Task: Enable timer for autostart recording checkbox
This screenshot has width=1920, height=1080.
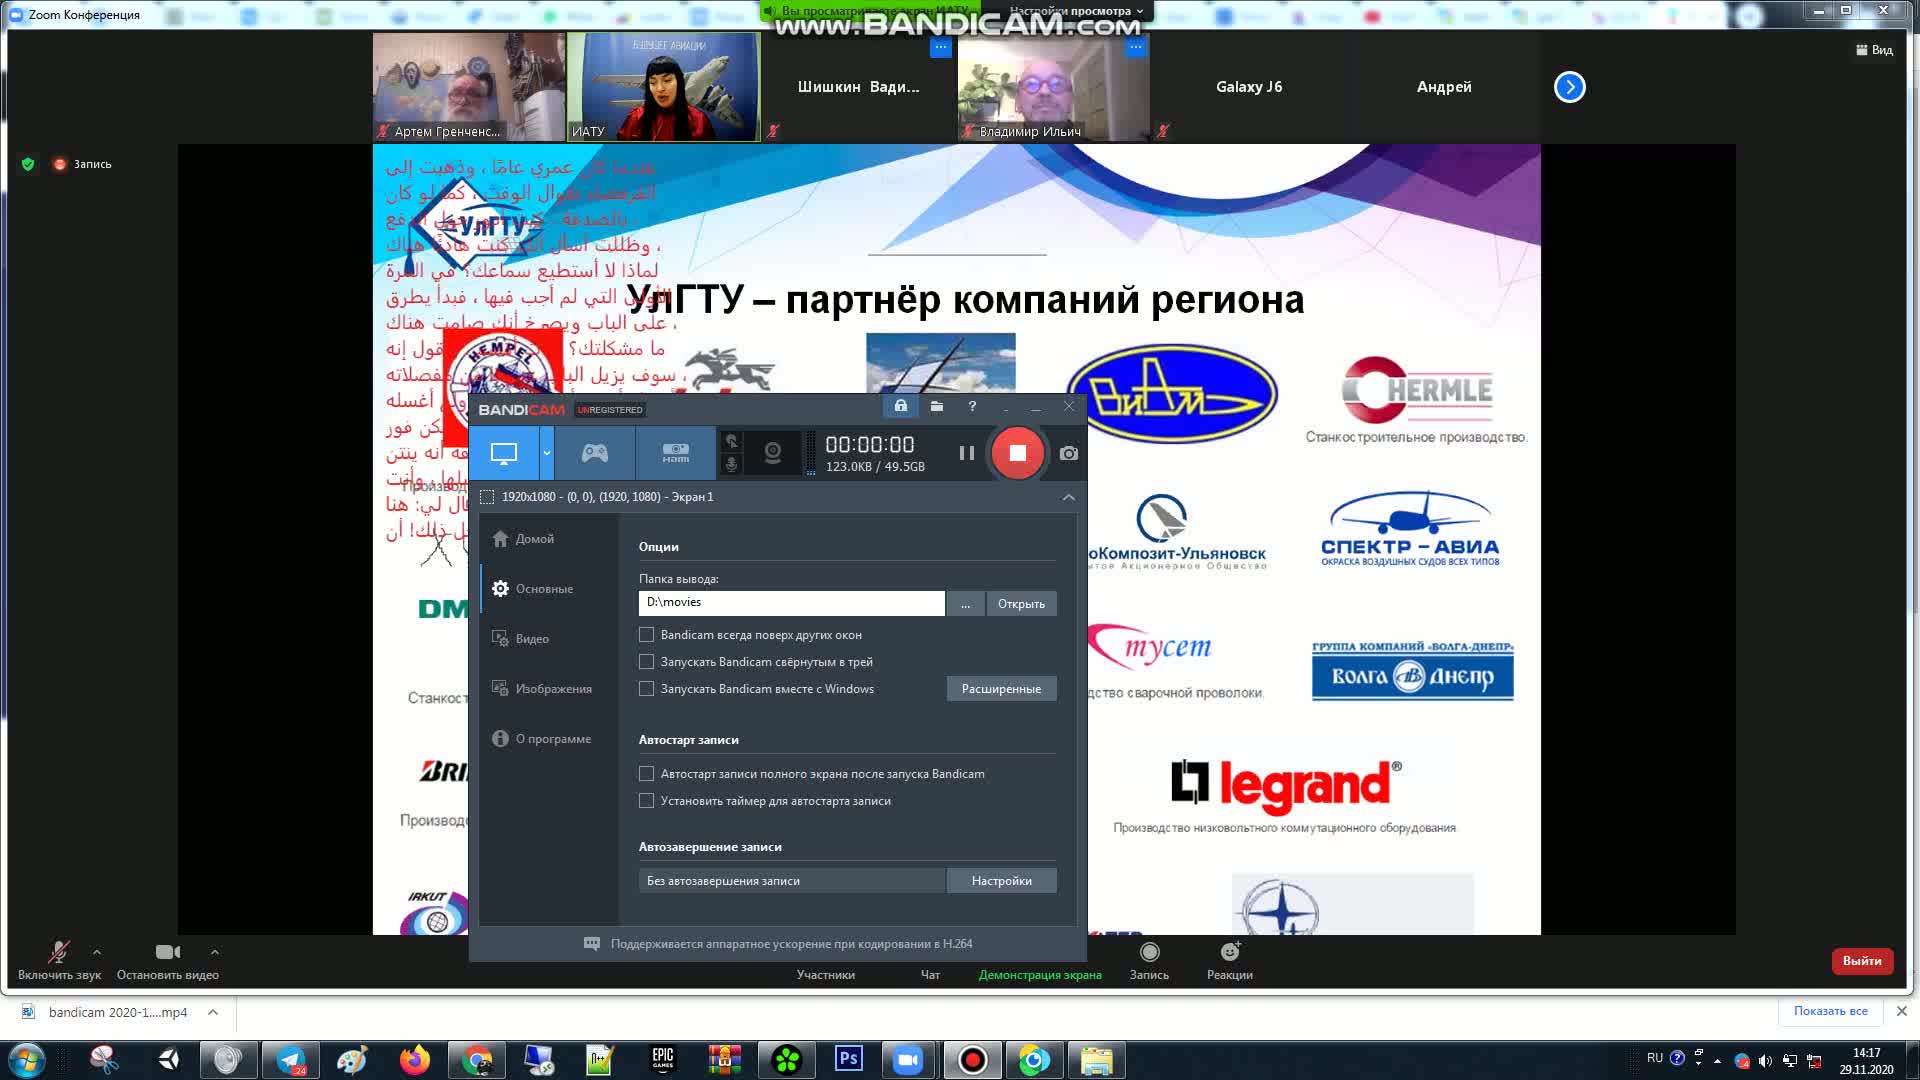Action: (647, 801)
